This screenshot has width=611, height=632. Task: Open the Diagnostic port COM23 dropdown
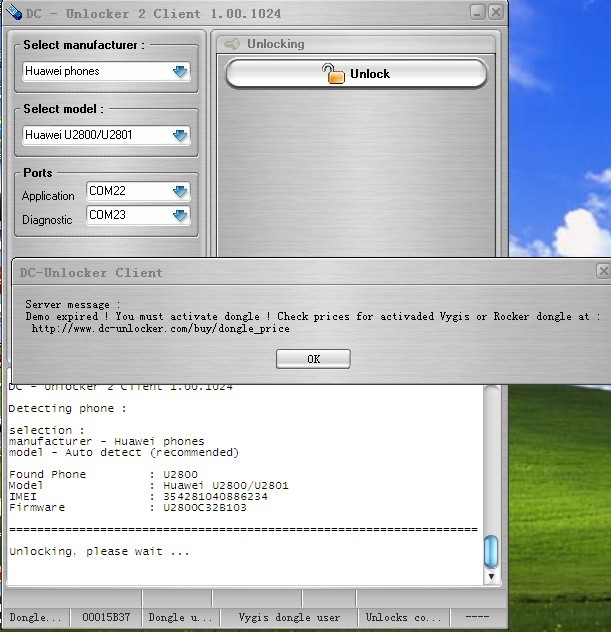point(179,215)
